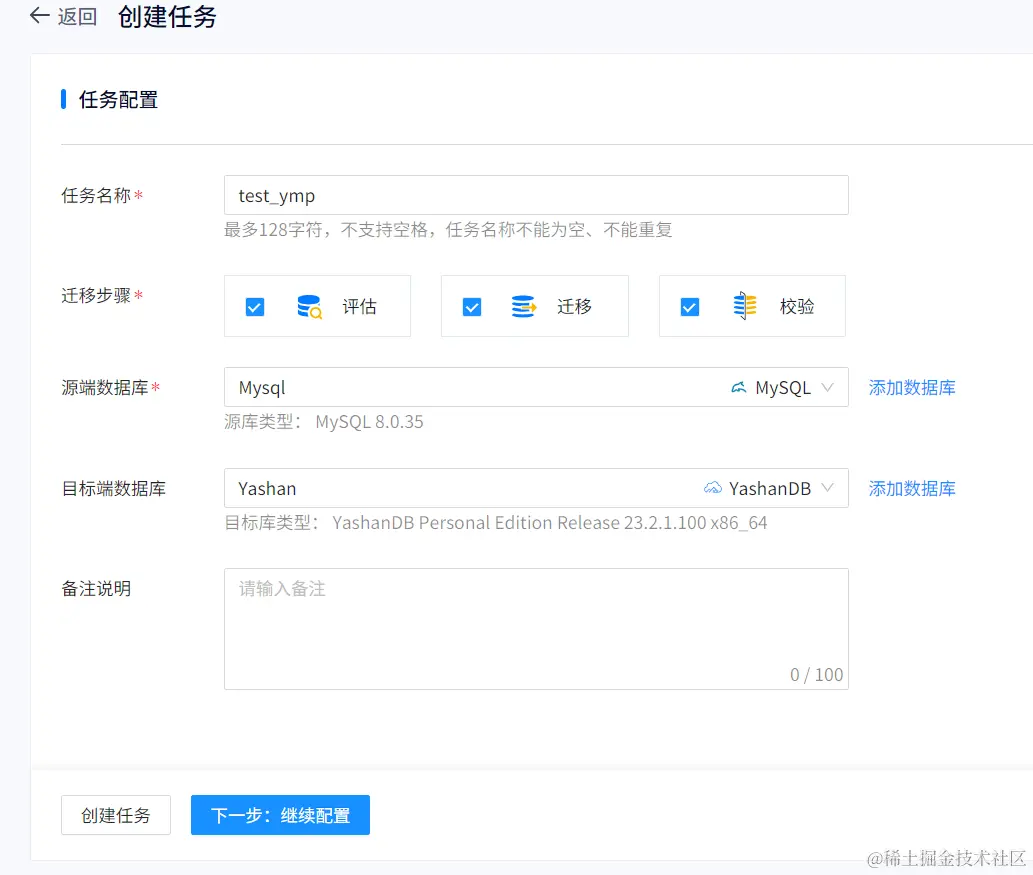
Task: Click the back arrow icon
Action: (x=40, y=16)
